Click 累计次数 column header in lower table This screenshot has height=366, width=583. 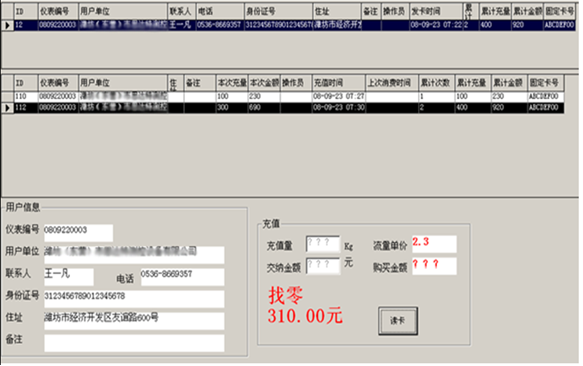click(437, 83)
